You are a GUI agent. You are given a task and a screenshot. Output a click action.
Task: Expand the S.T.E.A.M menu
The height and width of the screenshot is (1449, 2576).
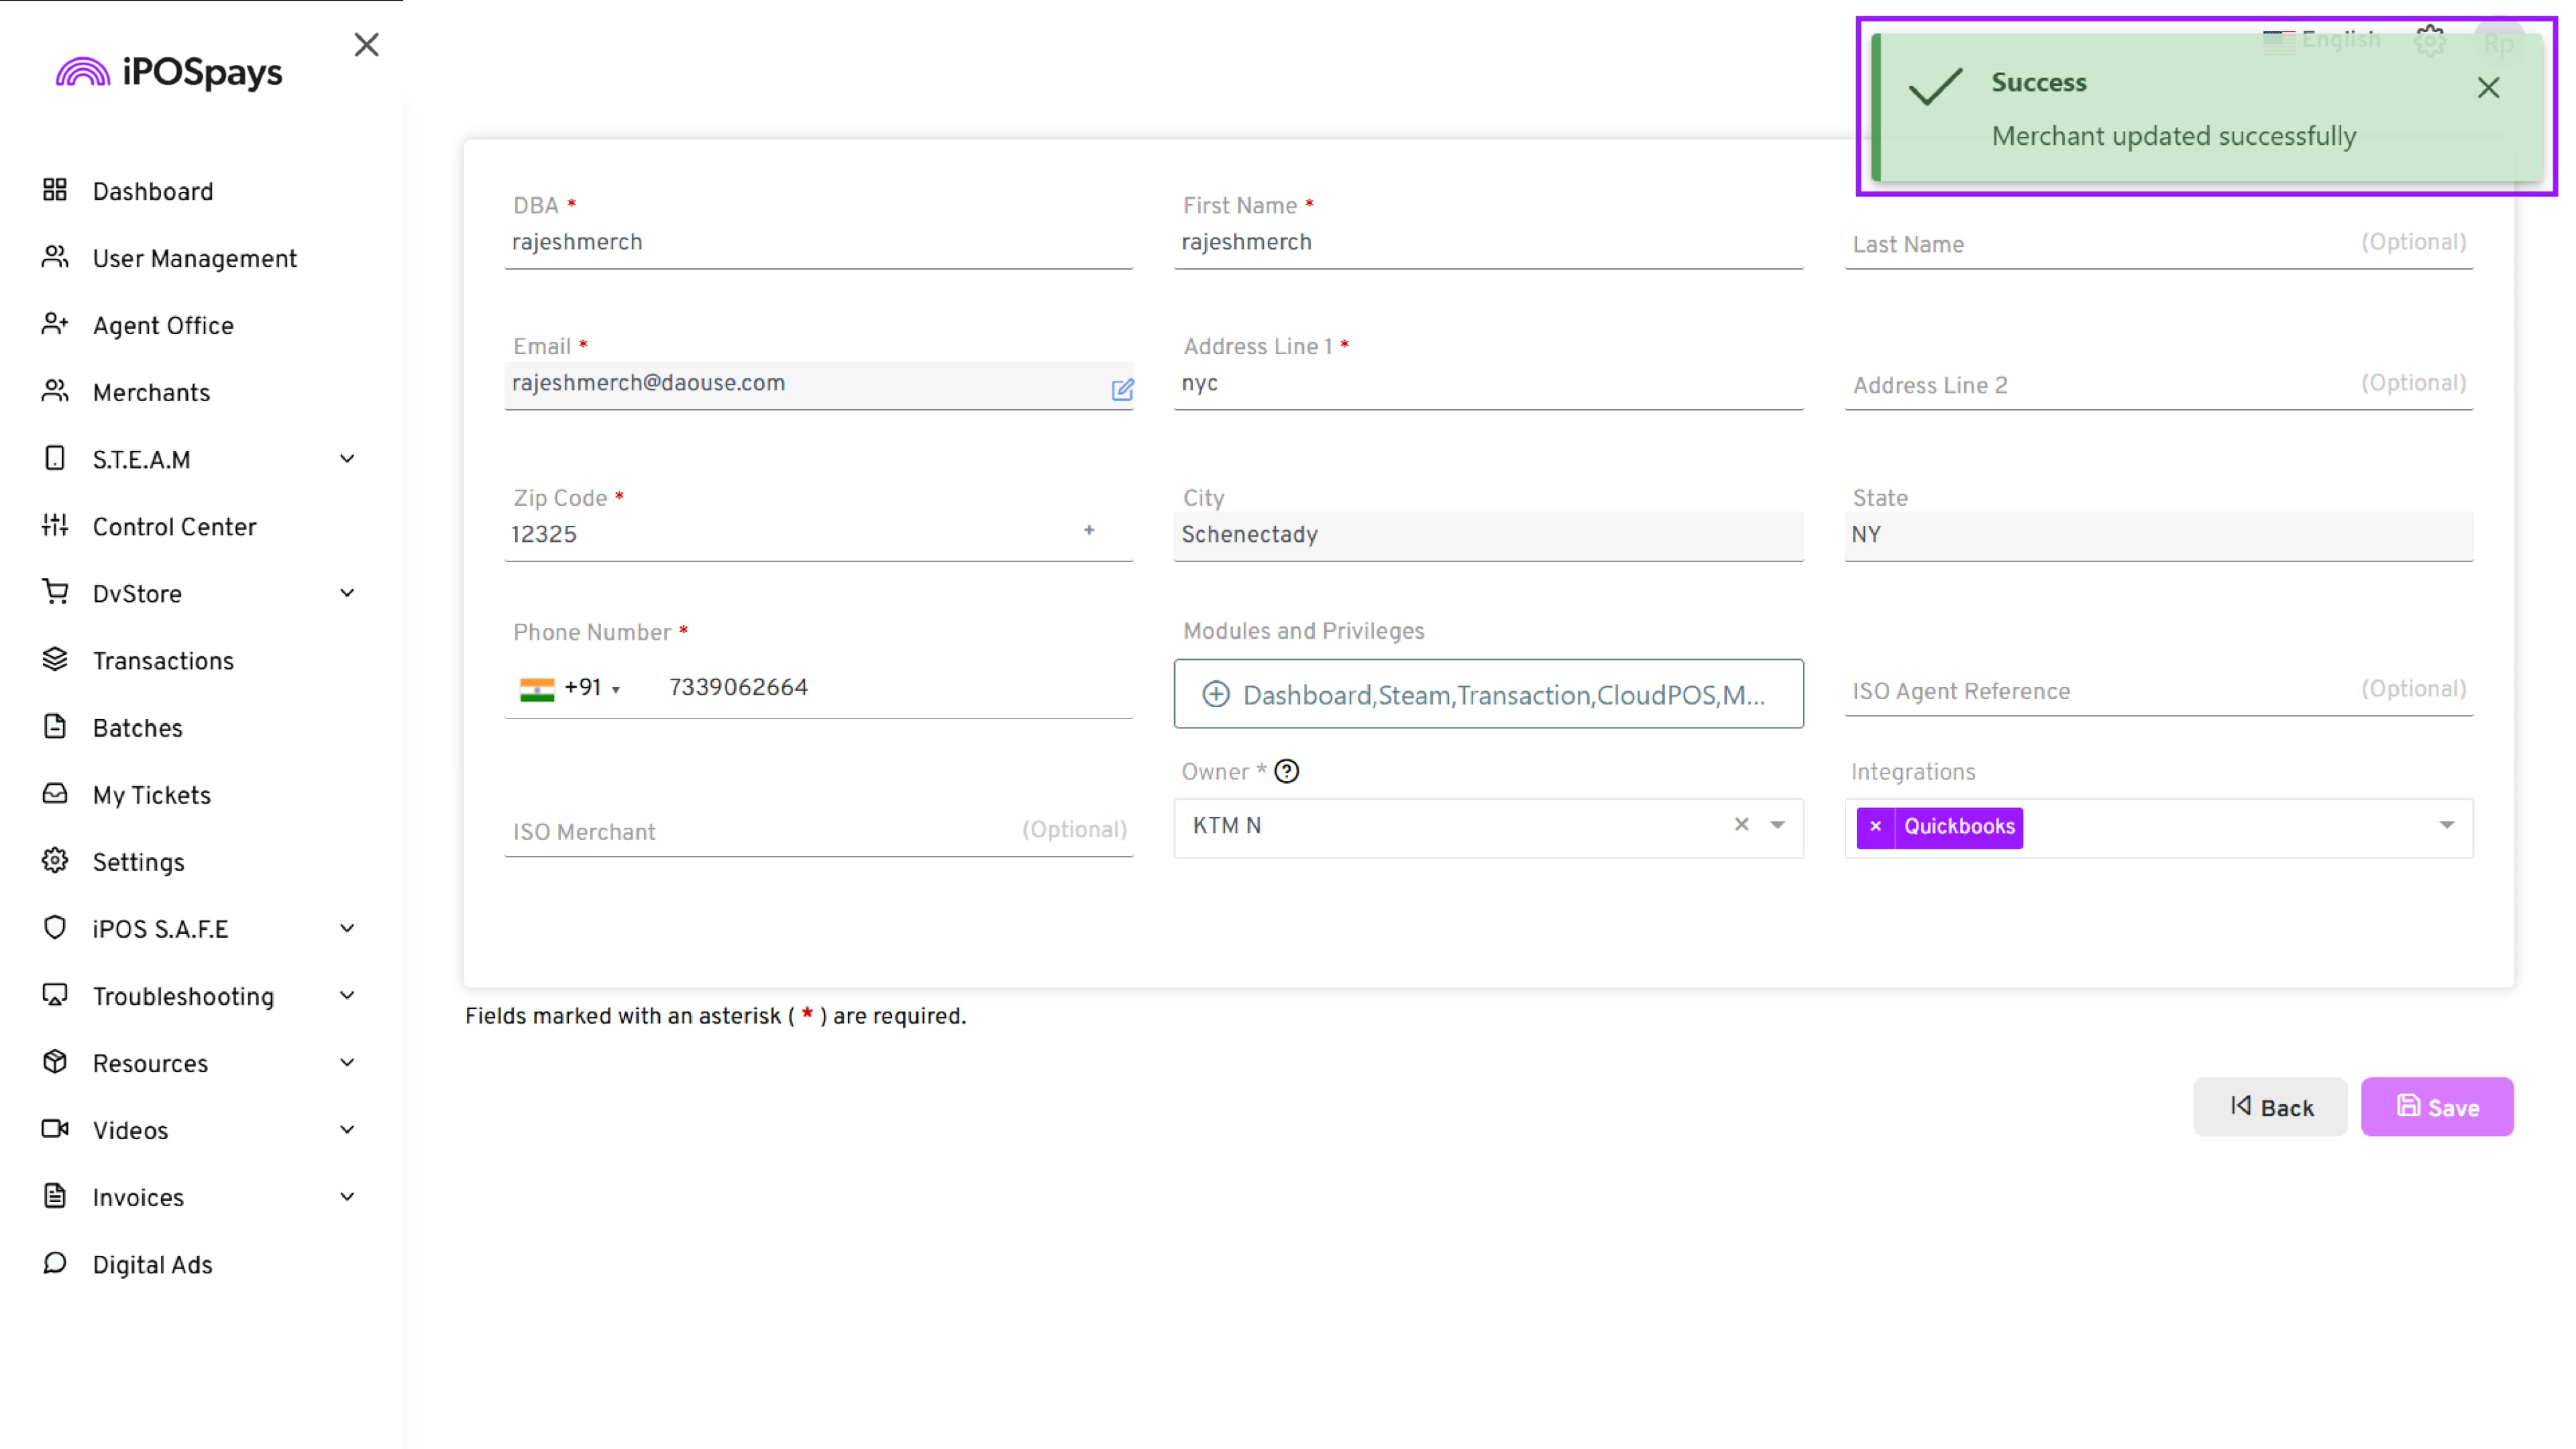[x=346, y=459]
